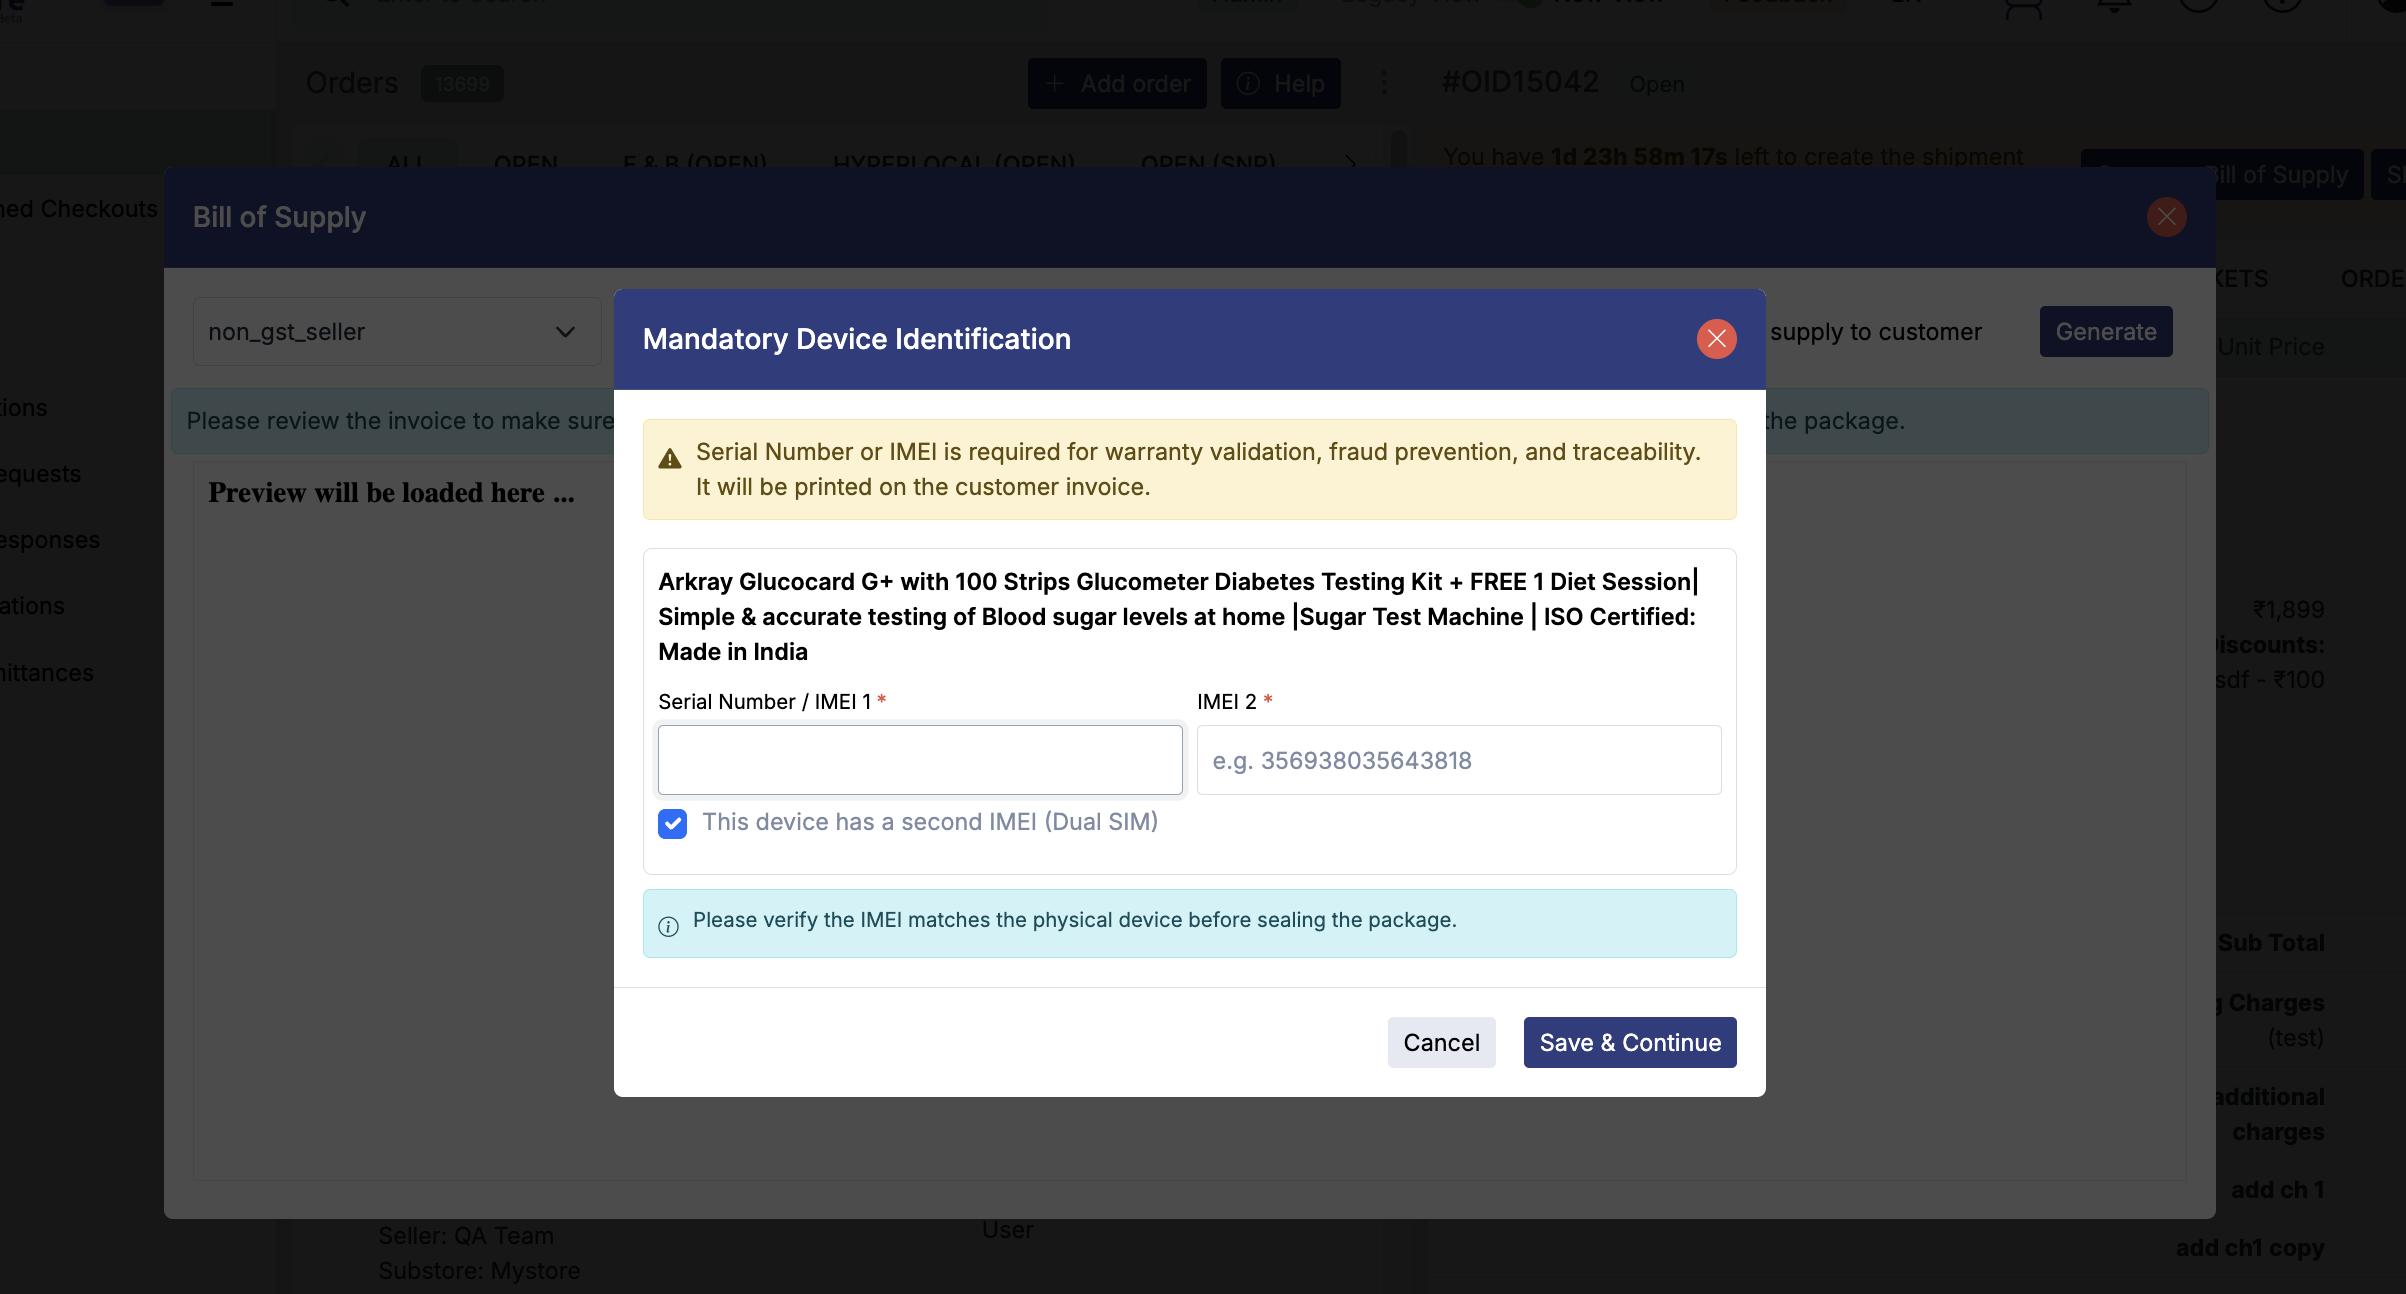Click the tabs scroll-right chevron in Orders
Viewport: 2406px width, 1294px height.
1350,162
